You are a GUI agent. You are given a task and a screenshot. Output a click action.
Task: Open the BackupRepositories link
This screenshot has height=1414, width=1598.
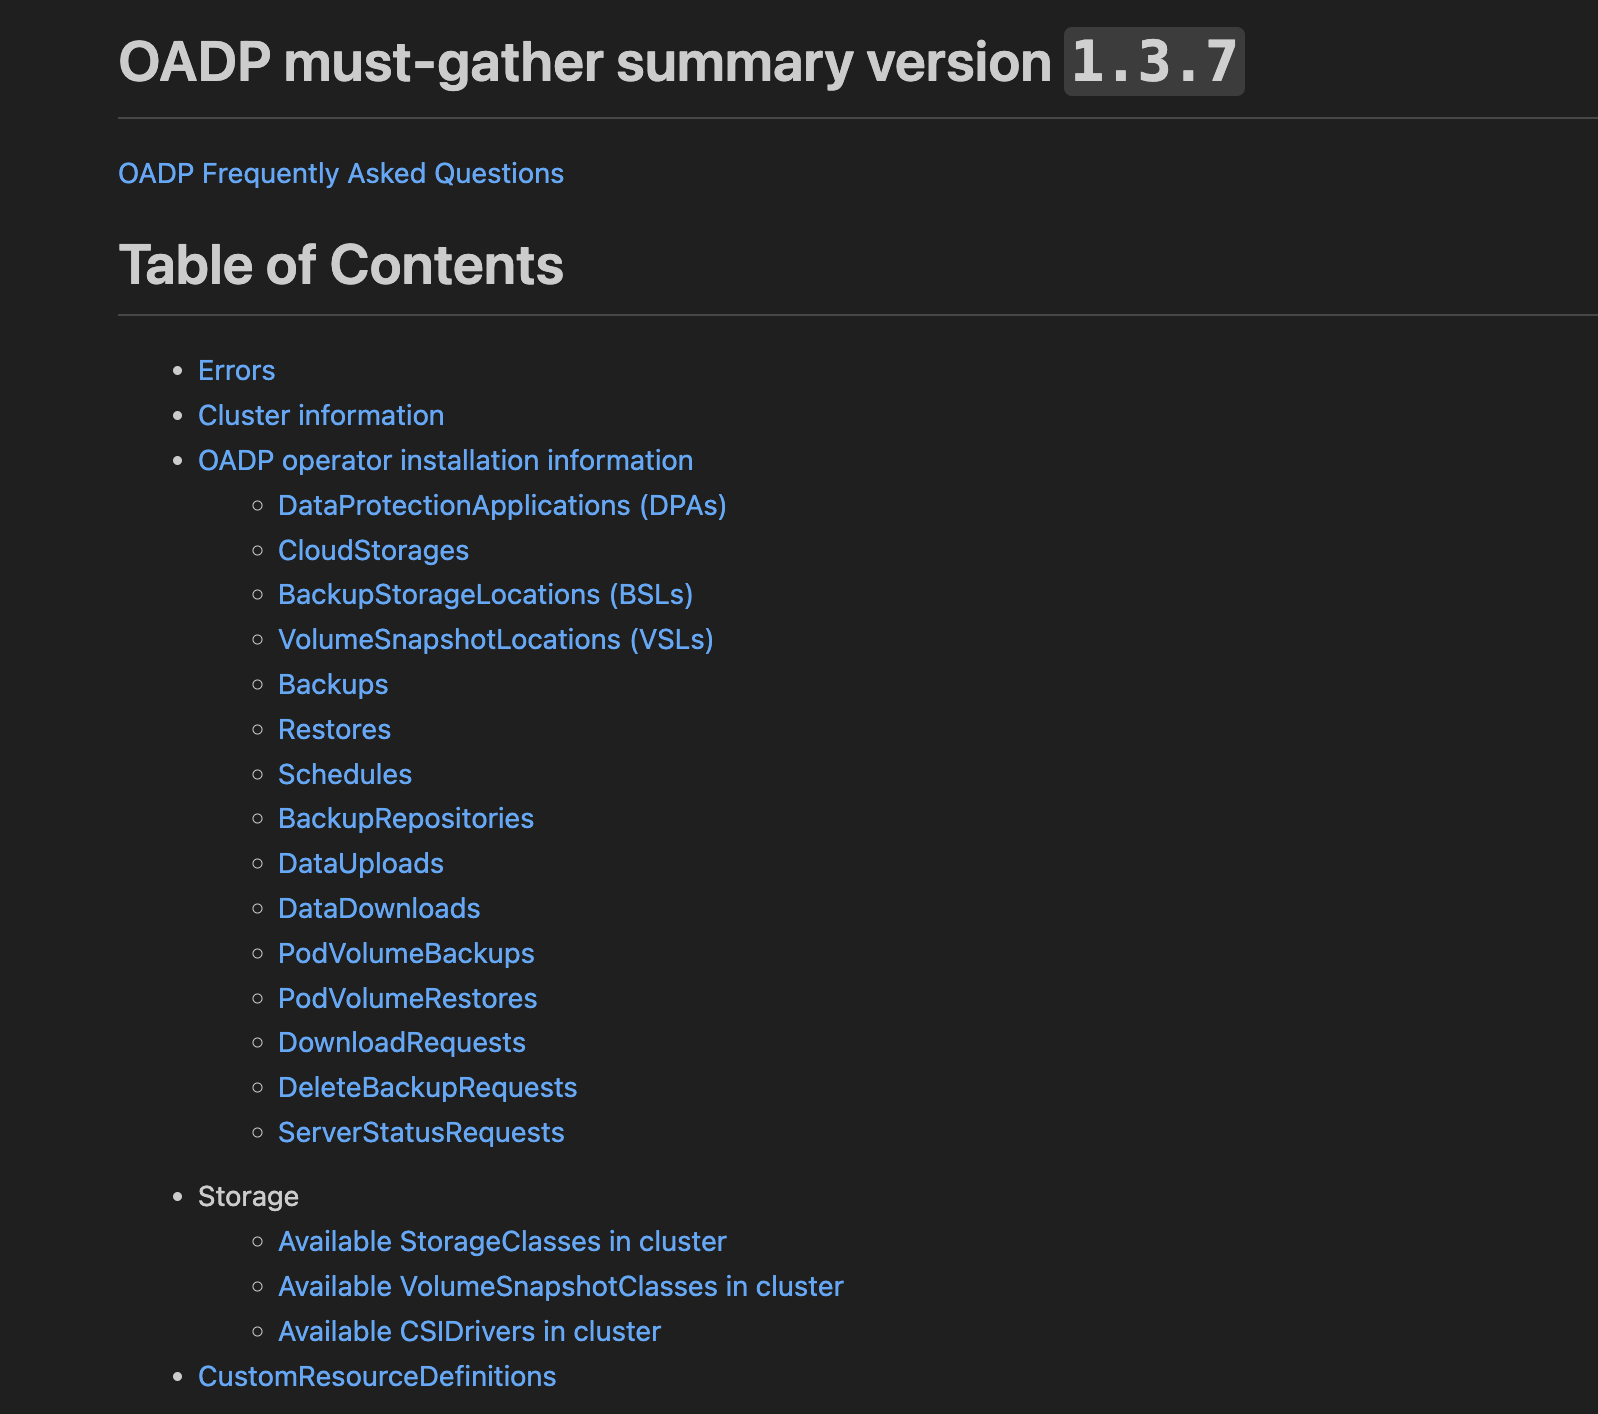pos(406,819)
